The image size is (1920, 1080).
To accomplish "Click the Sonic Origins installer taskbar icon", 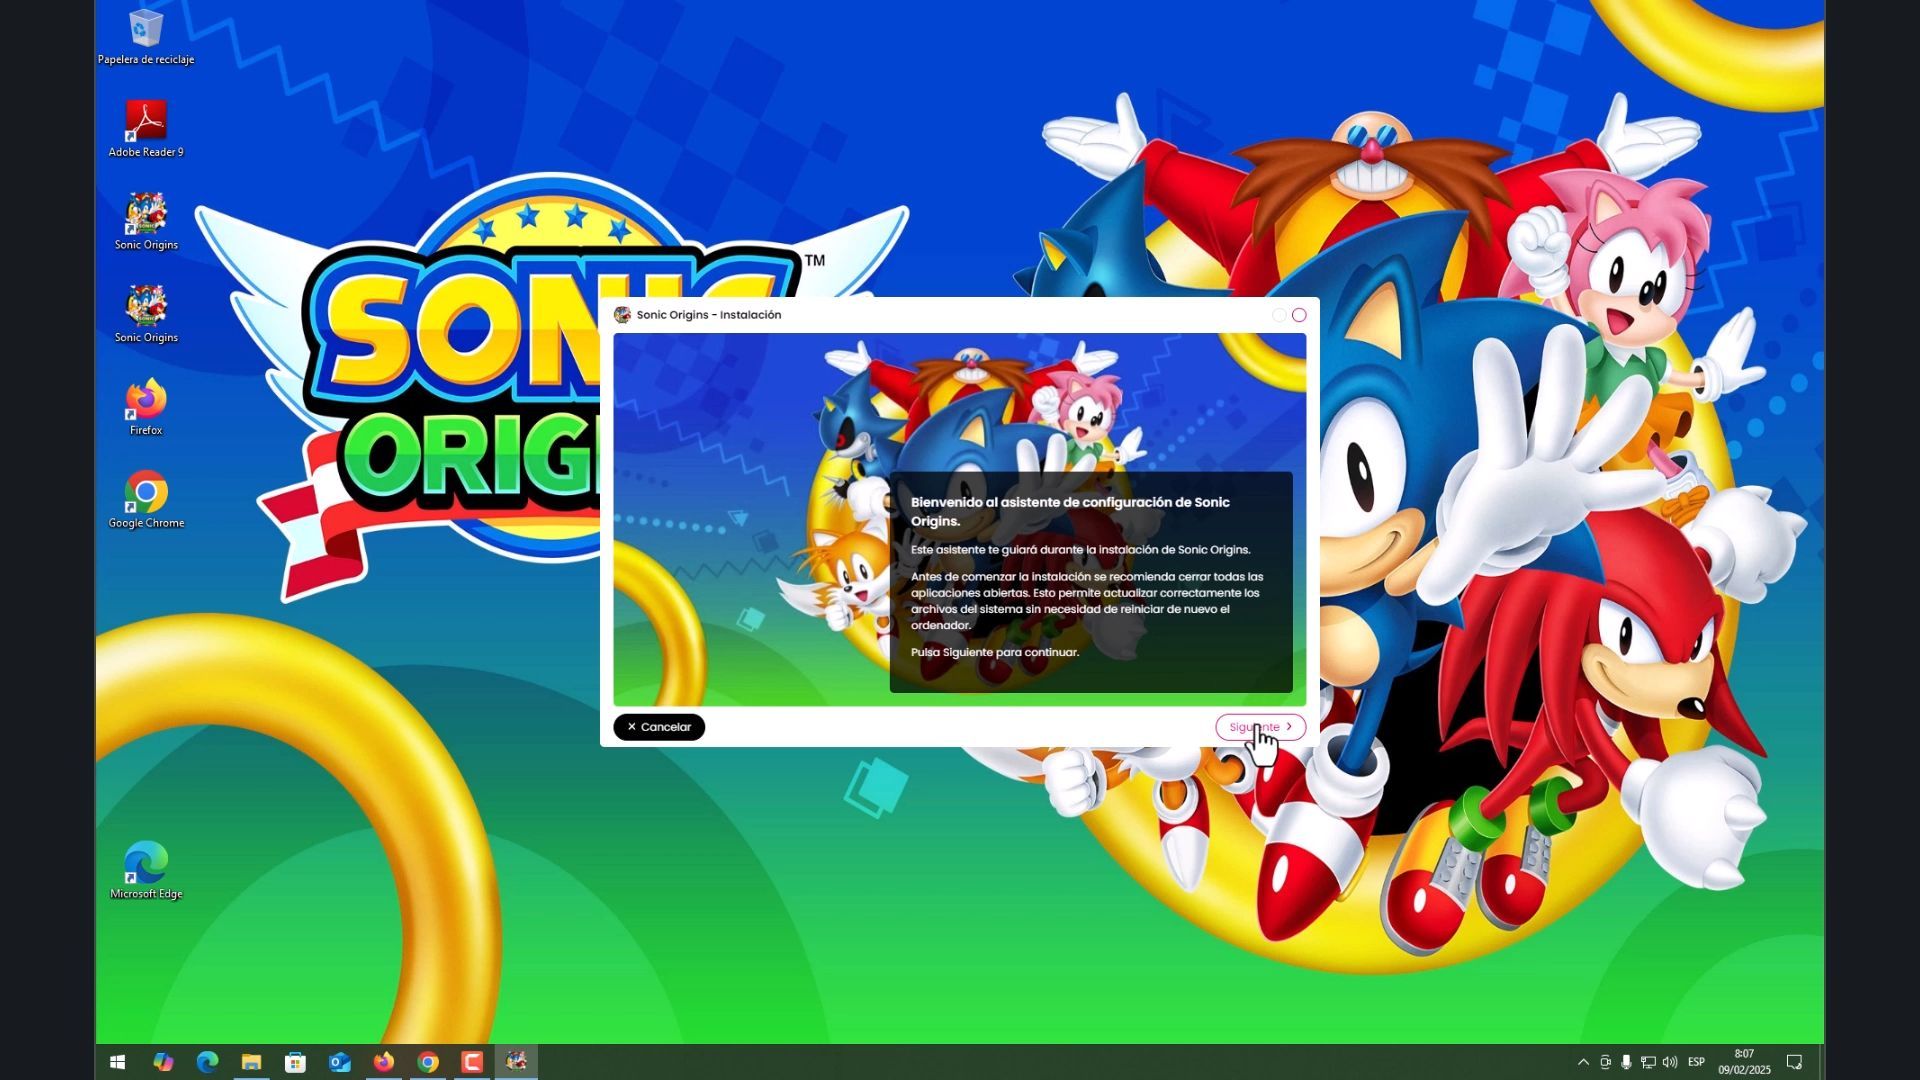I will [516, 1062].
